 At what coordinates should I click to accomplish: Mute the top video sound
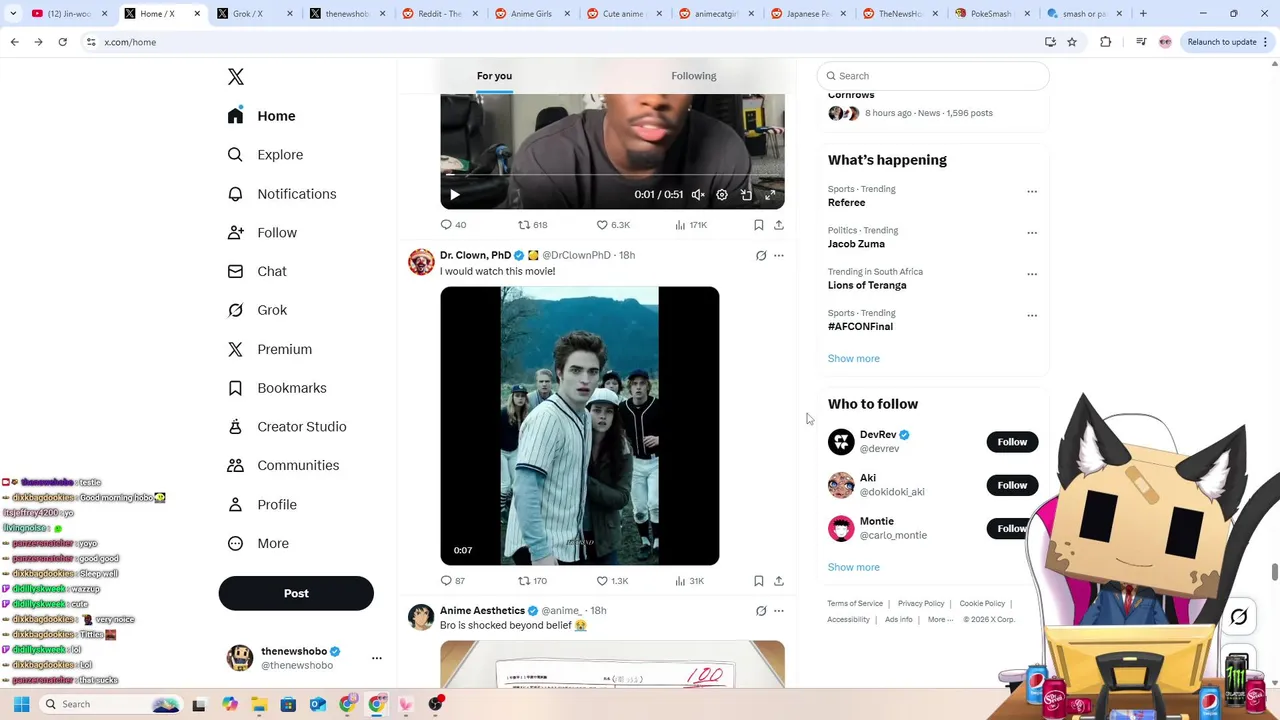698,195
